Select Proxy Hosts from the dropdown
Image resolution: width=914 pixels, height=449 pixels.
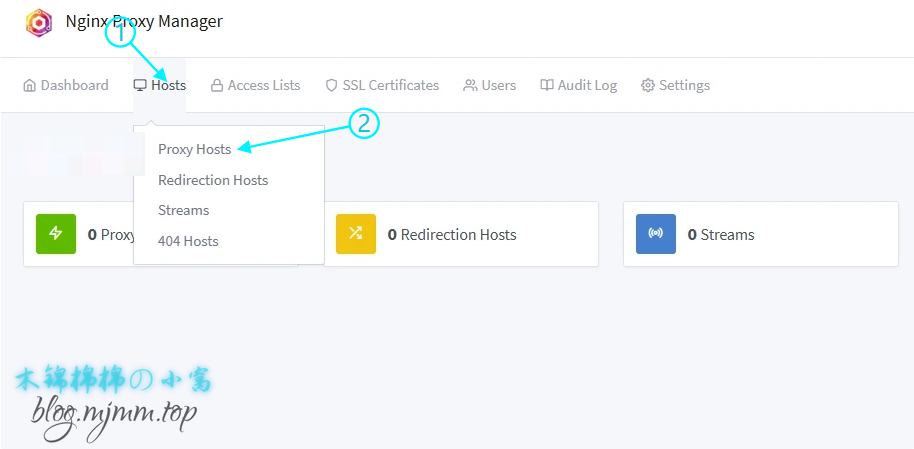(194, 149)
